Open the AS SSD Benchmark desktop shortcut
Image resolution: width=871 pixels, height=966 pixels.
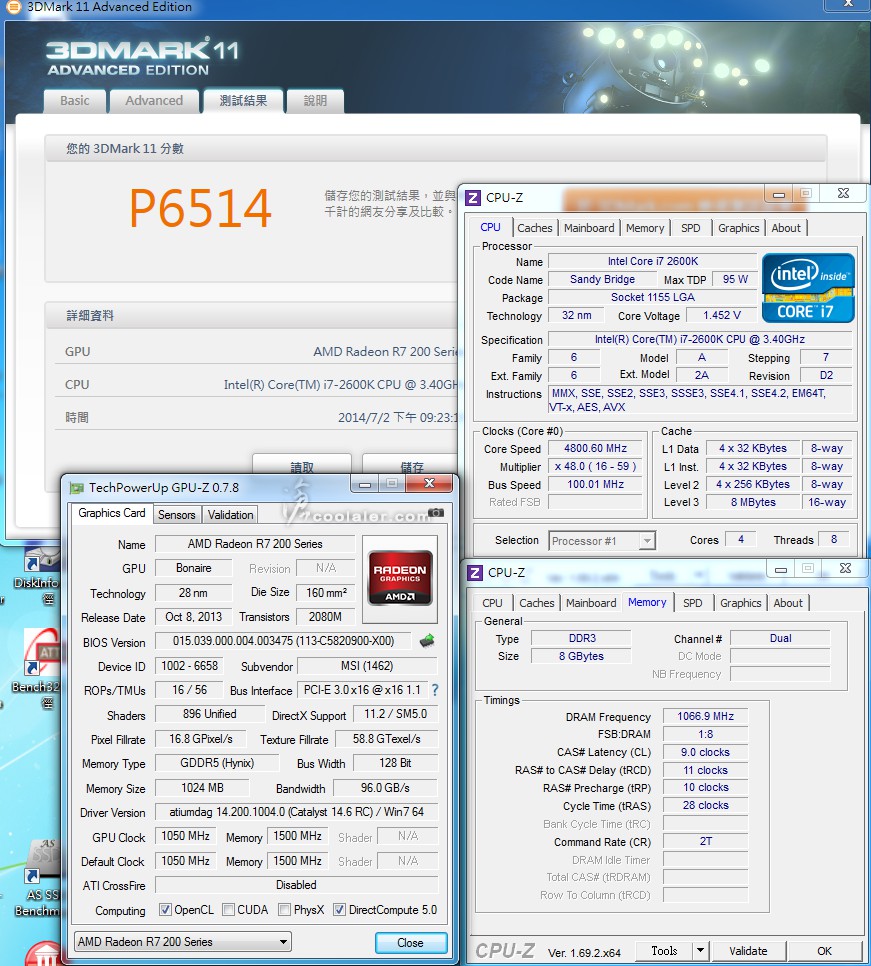(37, 878)
